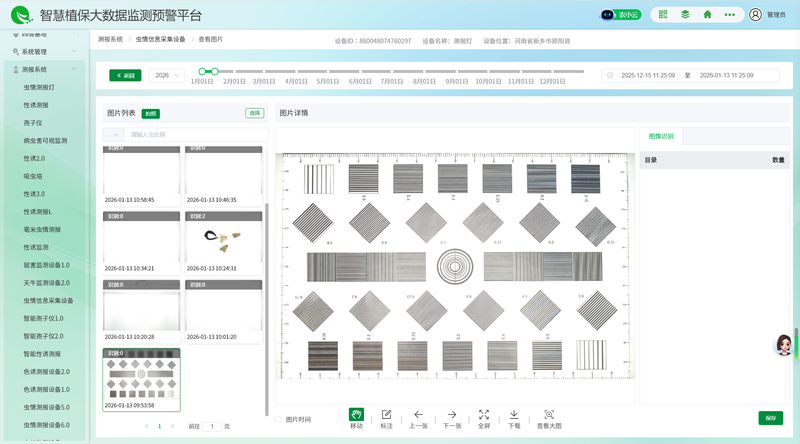Click the green 保存 save button
This screenshot has height=444, width=800.
[x=770, y=418]
